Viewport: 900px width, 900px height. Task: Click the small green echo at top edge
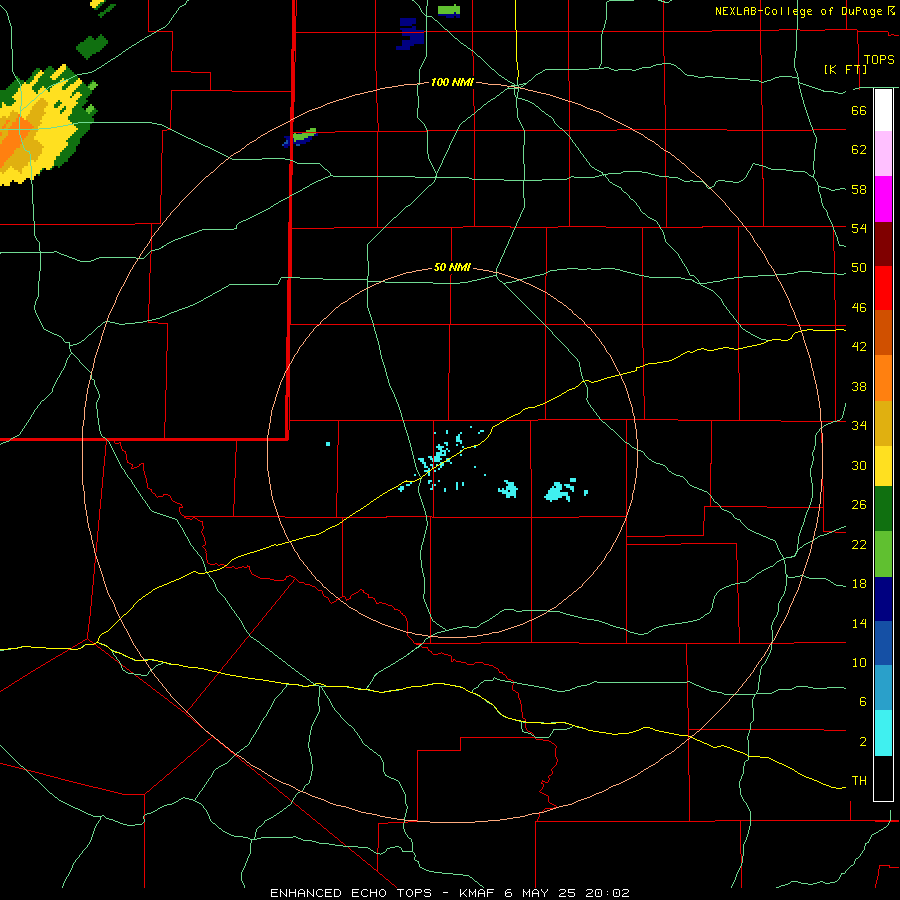tap(449, 10)
